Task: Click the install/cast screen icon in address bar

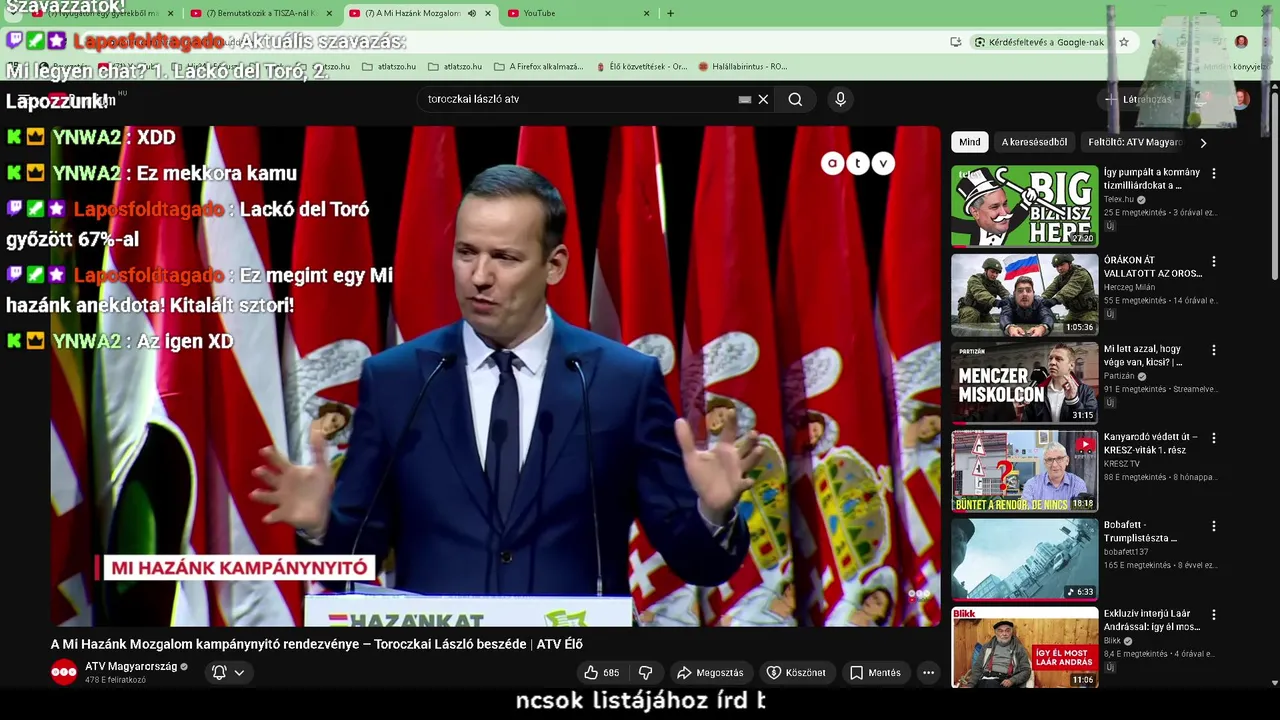Action: click(956, 42)
